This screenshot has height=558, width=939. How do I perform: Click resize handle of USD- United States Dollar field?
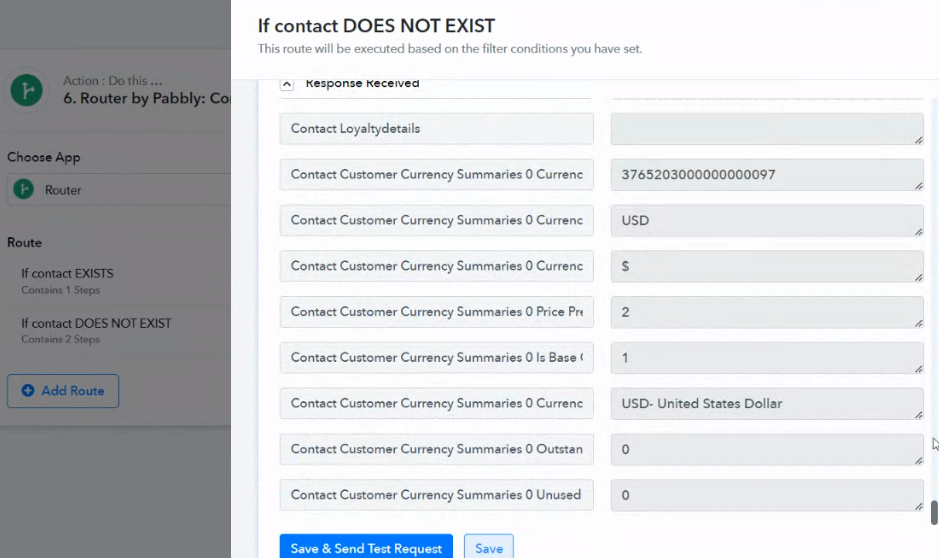(x=917, y=414)
